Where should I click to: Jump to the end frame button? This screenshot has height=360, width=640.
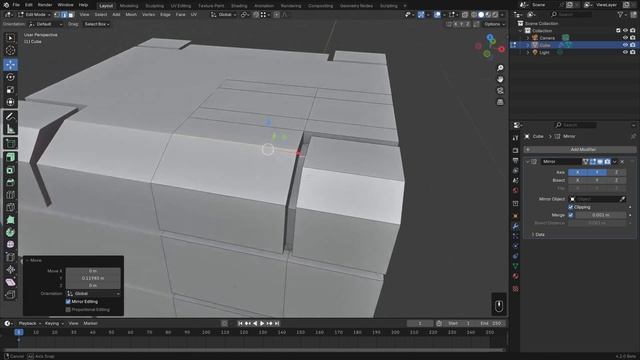point(277,323)
